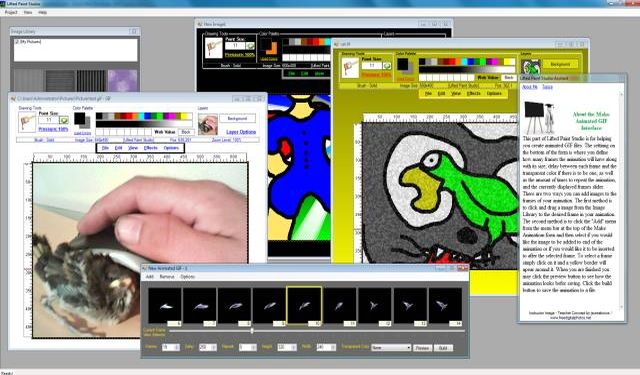Open Add menu in Animated GIF window
Screen dimensions: 640x375
point(150,277)
